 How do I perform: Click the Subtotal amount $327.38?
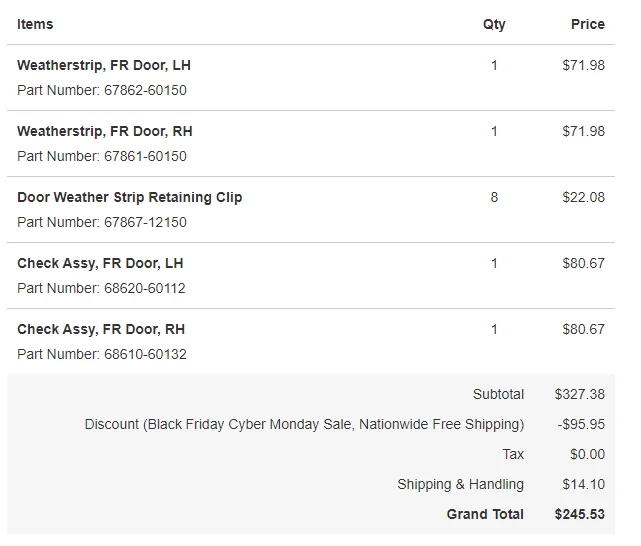tap(579, 394)
